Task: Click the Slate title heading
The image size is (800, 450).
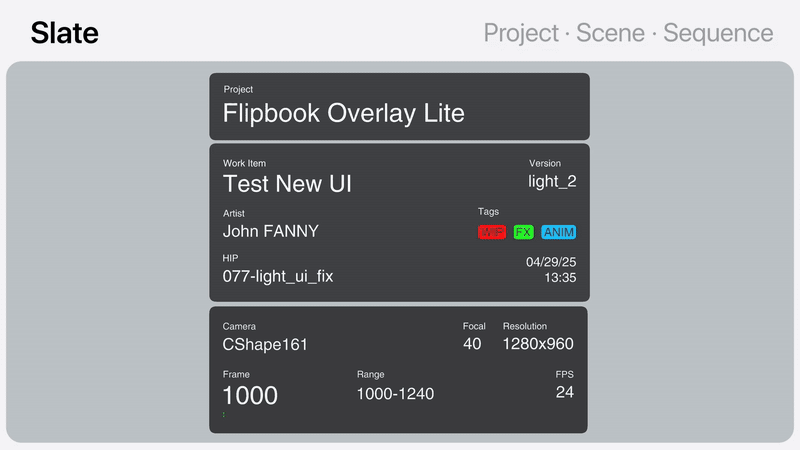Action: point(65,33)
